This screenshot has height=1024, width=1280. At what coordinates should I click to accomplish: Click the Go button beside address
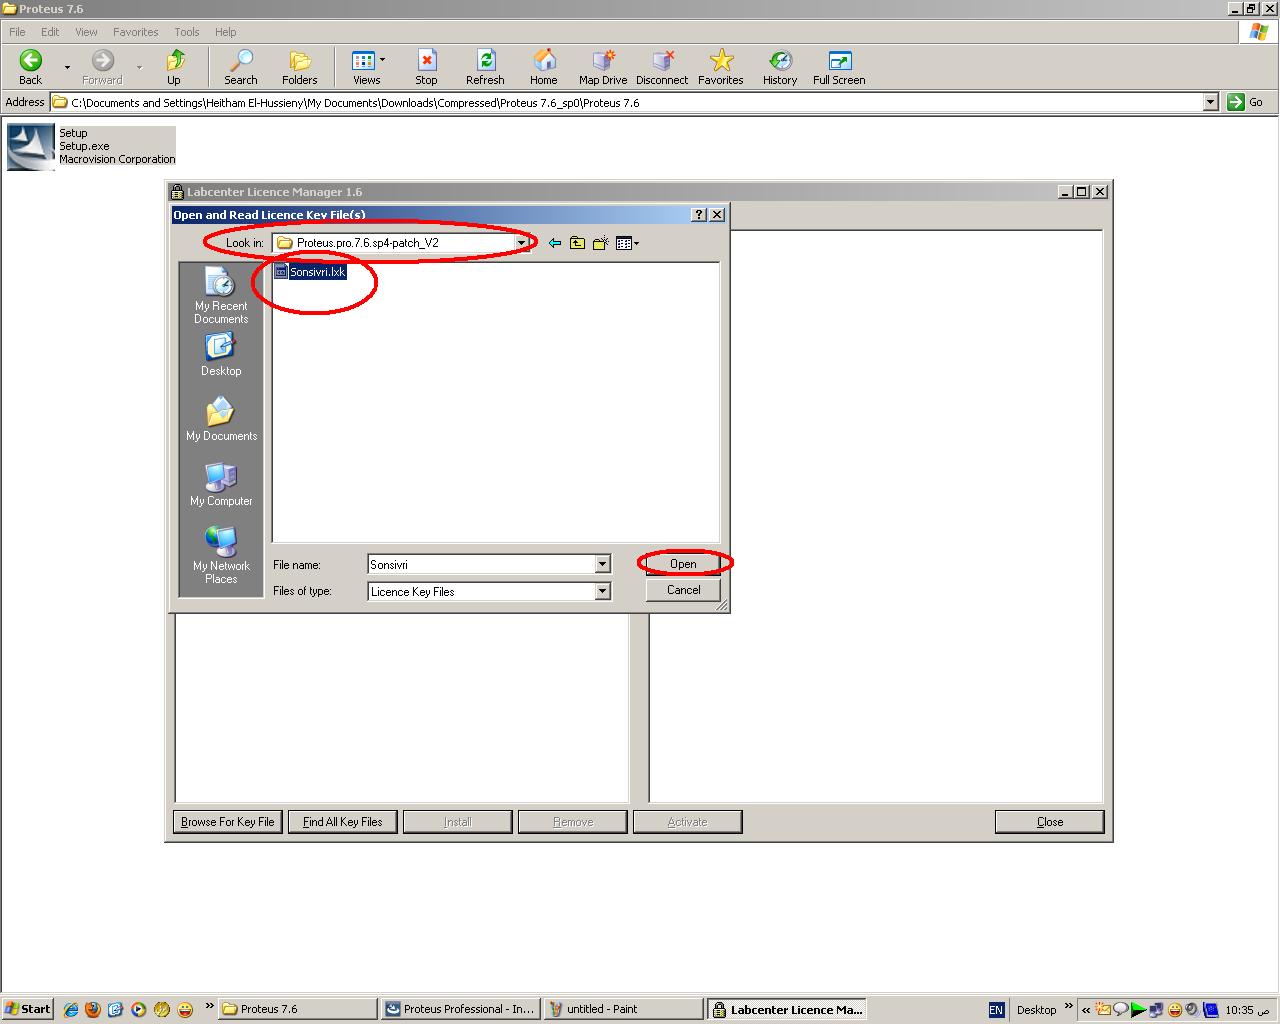[1246, 102]
